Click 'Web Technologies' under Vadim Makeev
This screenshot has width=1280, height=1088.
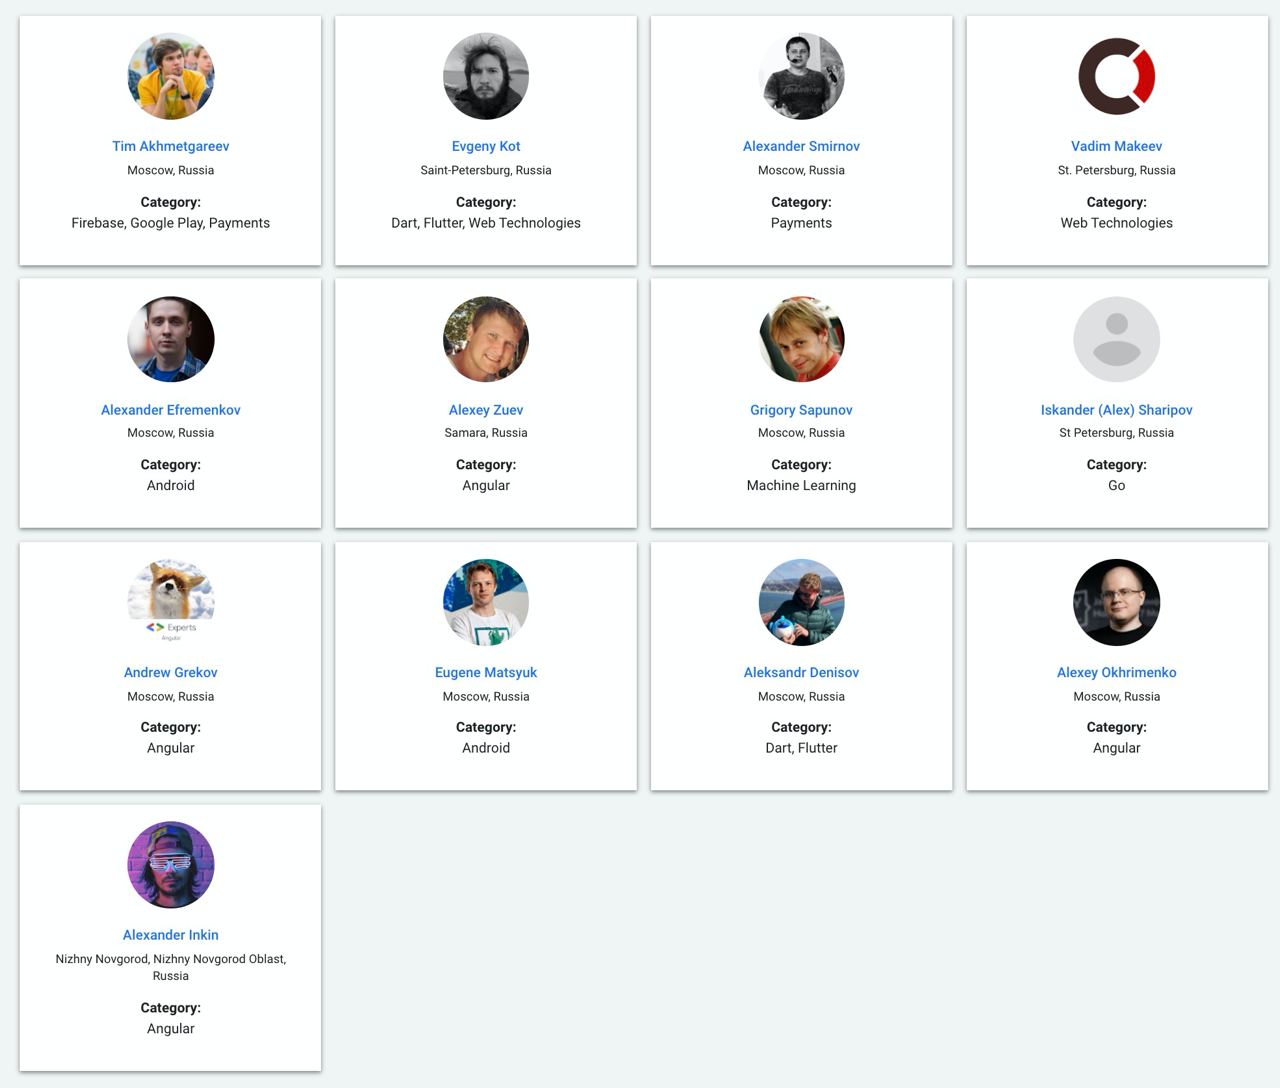tap(1117, 223)
